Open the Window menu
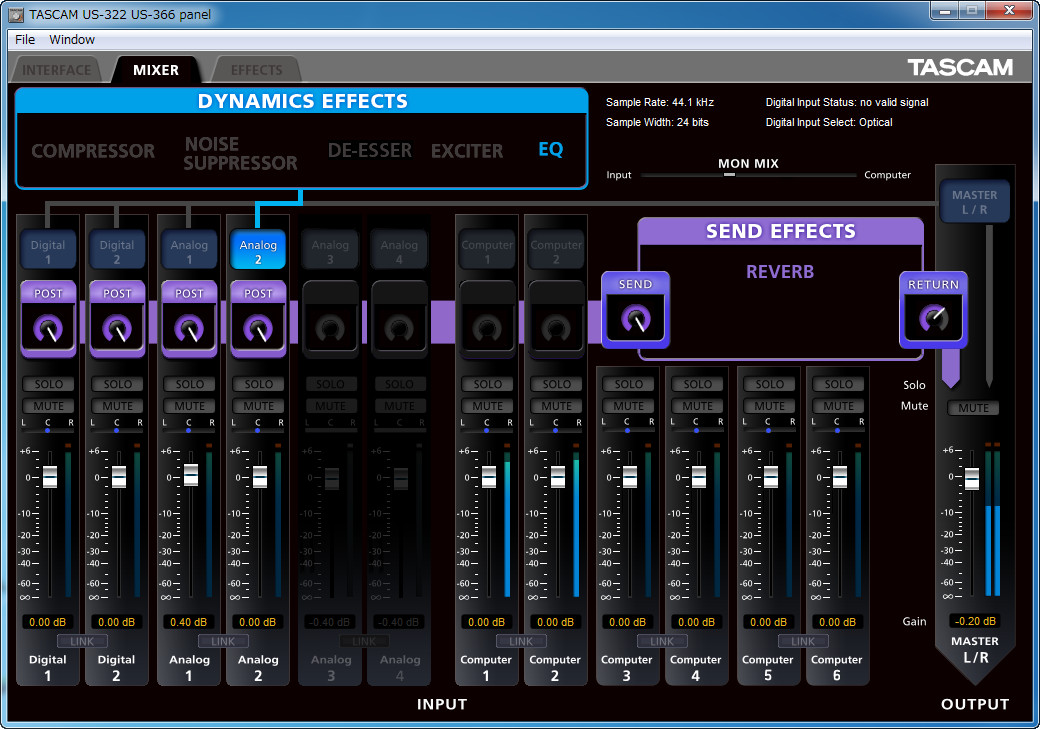Viewport: 1040px width, 729px height. coord(72,40)
